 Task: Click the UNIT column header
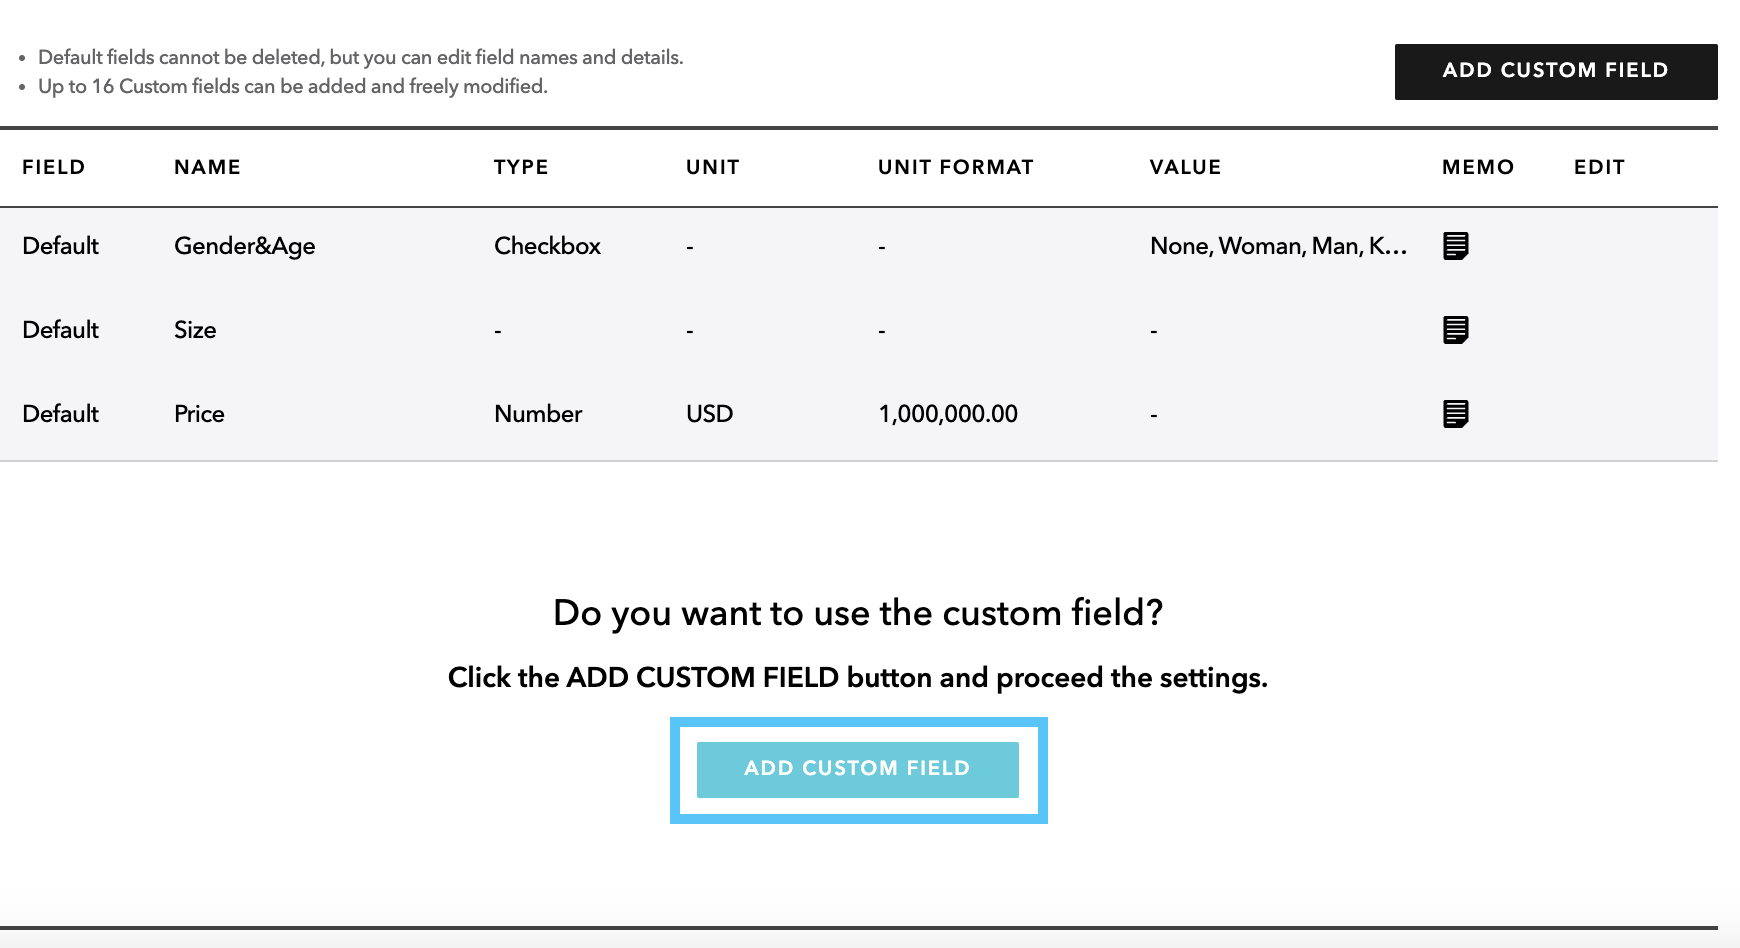712,167
